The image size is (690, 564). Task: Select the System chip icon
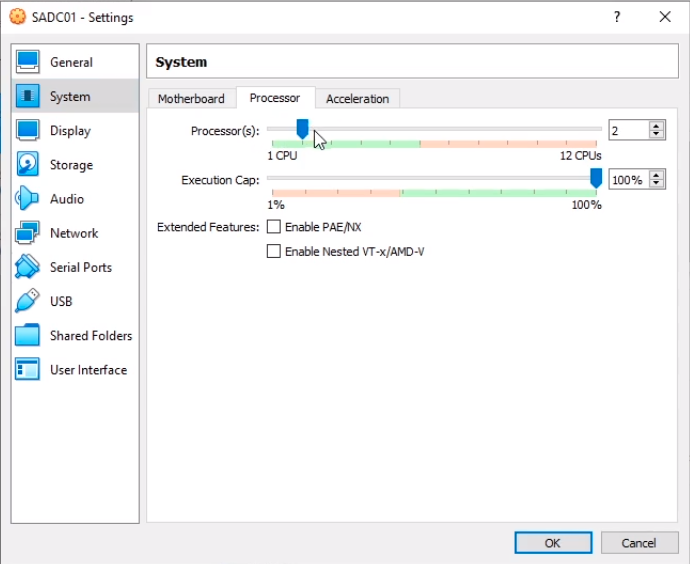pos(27,96)
